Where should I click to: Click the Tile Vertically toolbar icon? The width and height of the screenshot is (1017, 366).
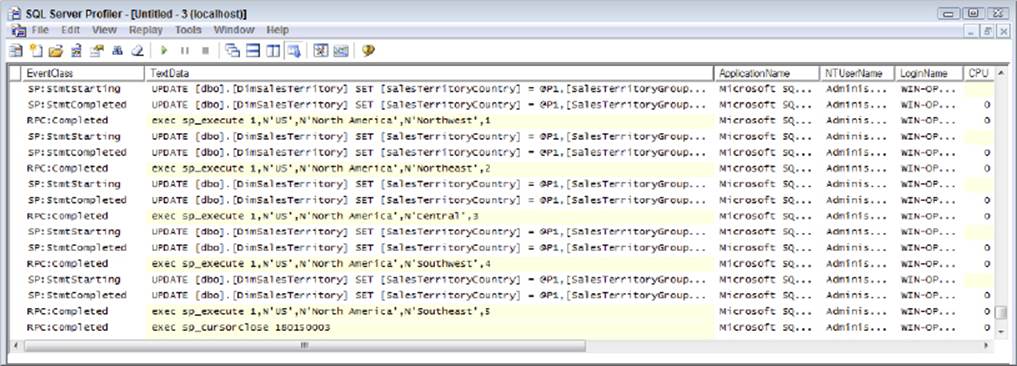(273, 51)
